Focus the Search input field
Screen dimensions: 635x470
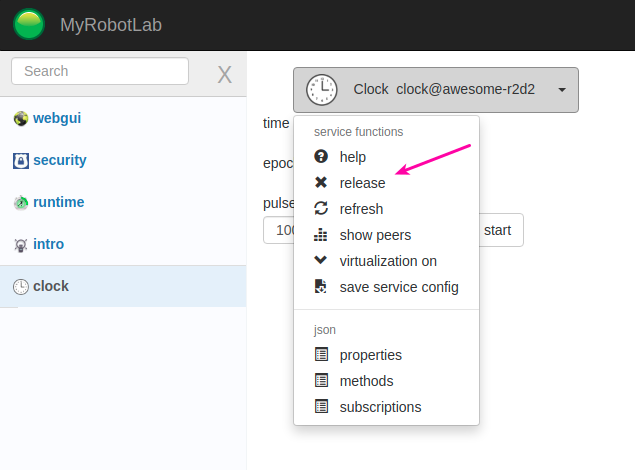point(100,71)
